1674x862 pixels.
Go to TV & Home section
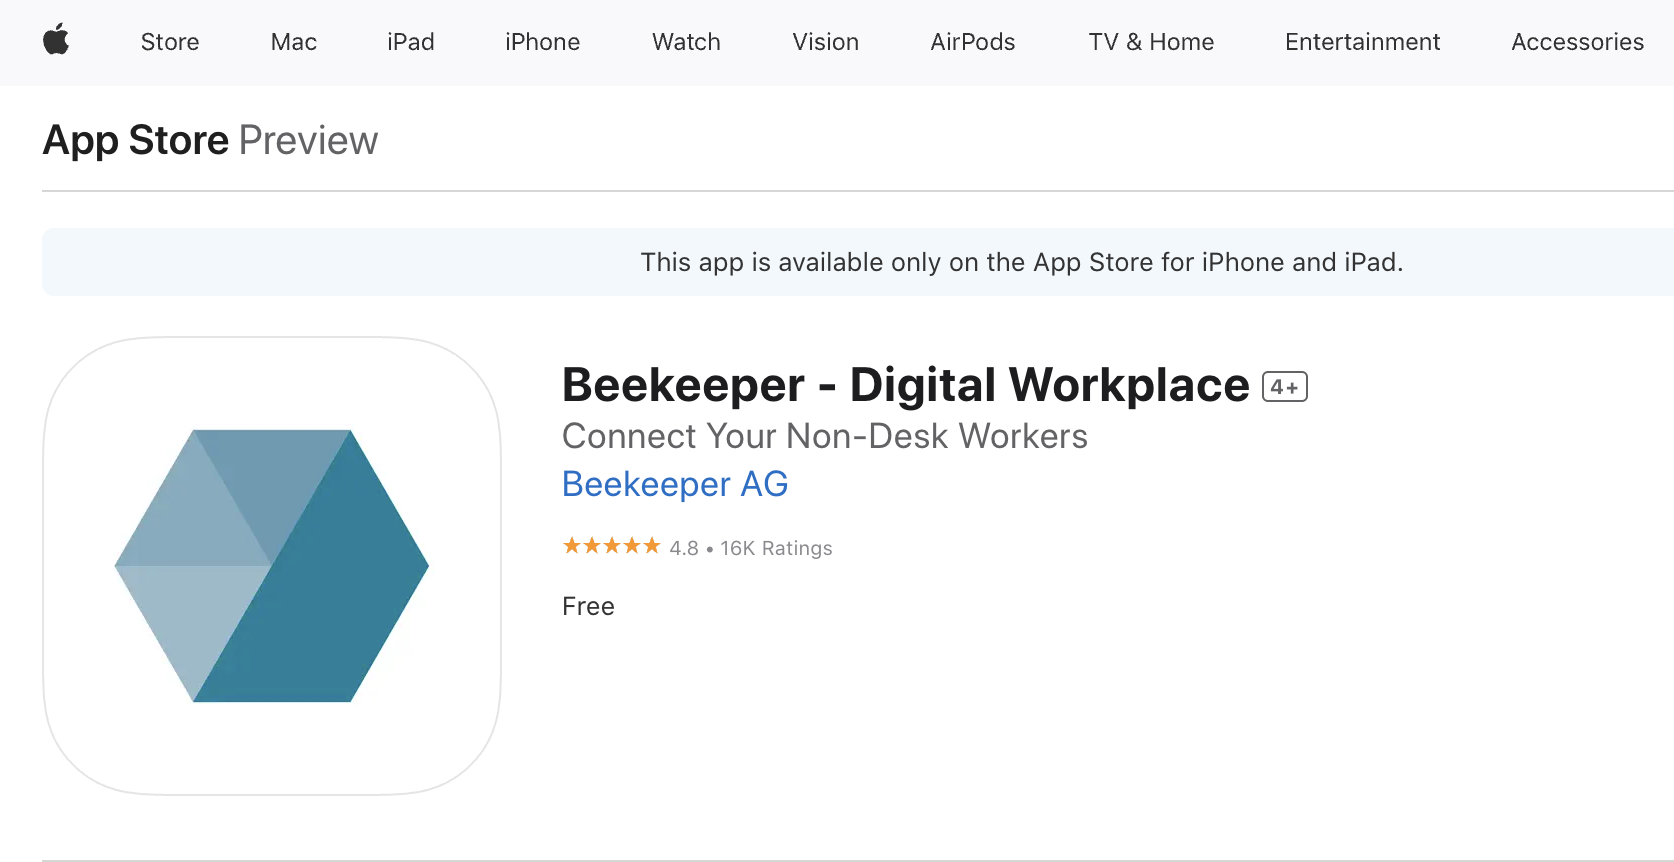tap(1151, 42)
